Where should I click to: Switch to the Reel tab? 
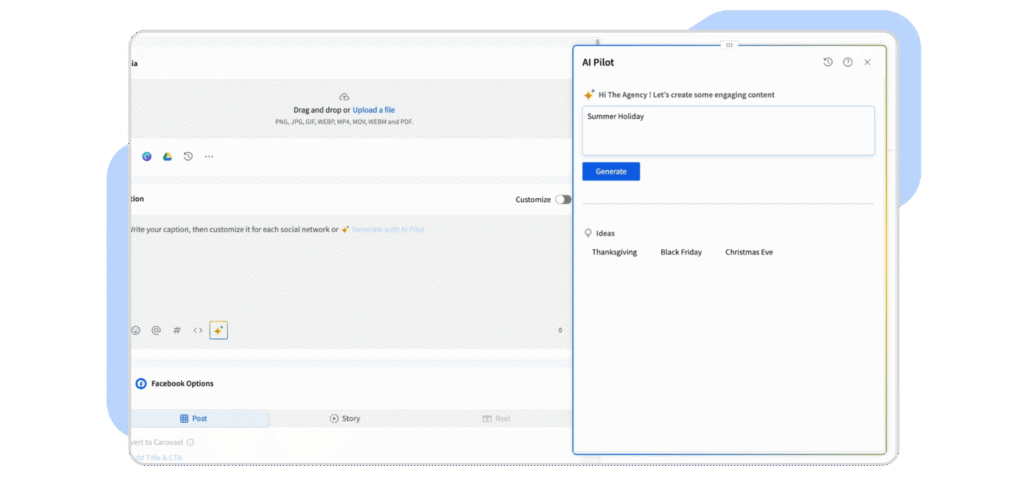496,419
